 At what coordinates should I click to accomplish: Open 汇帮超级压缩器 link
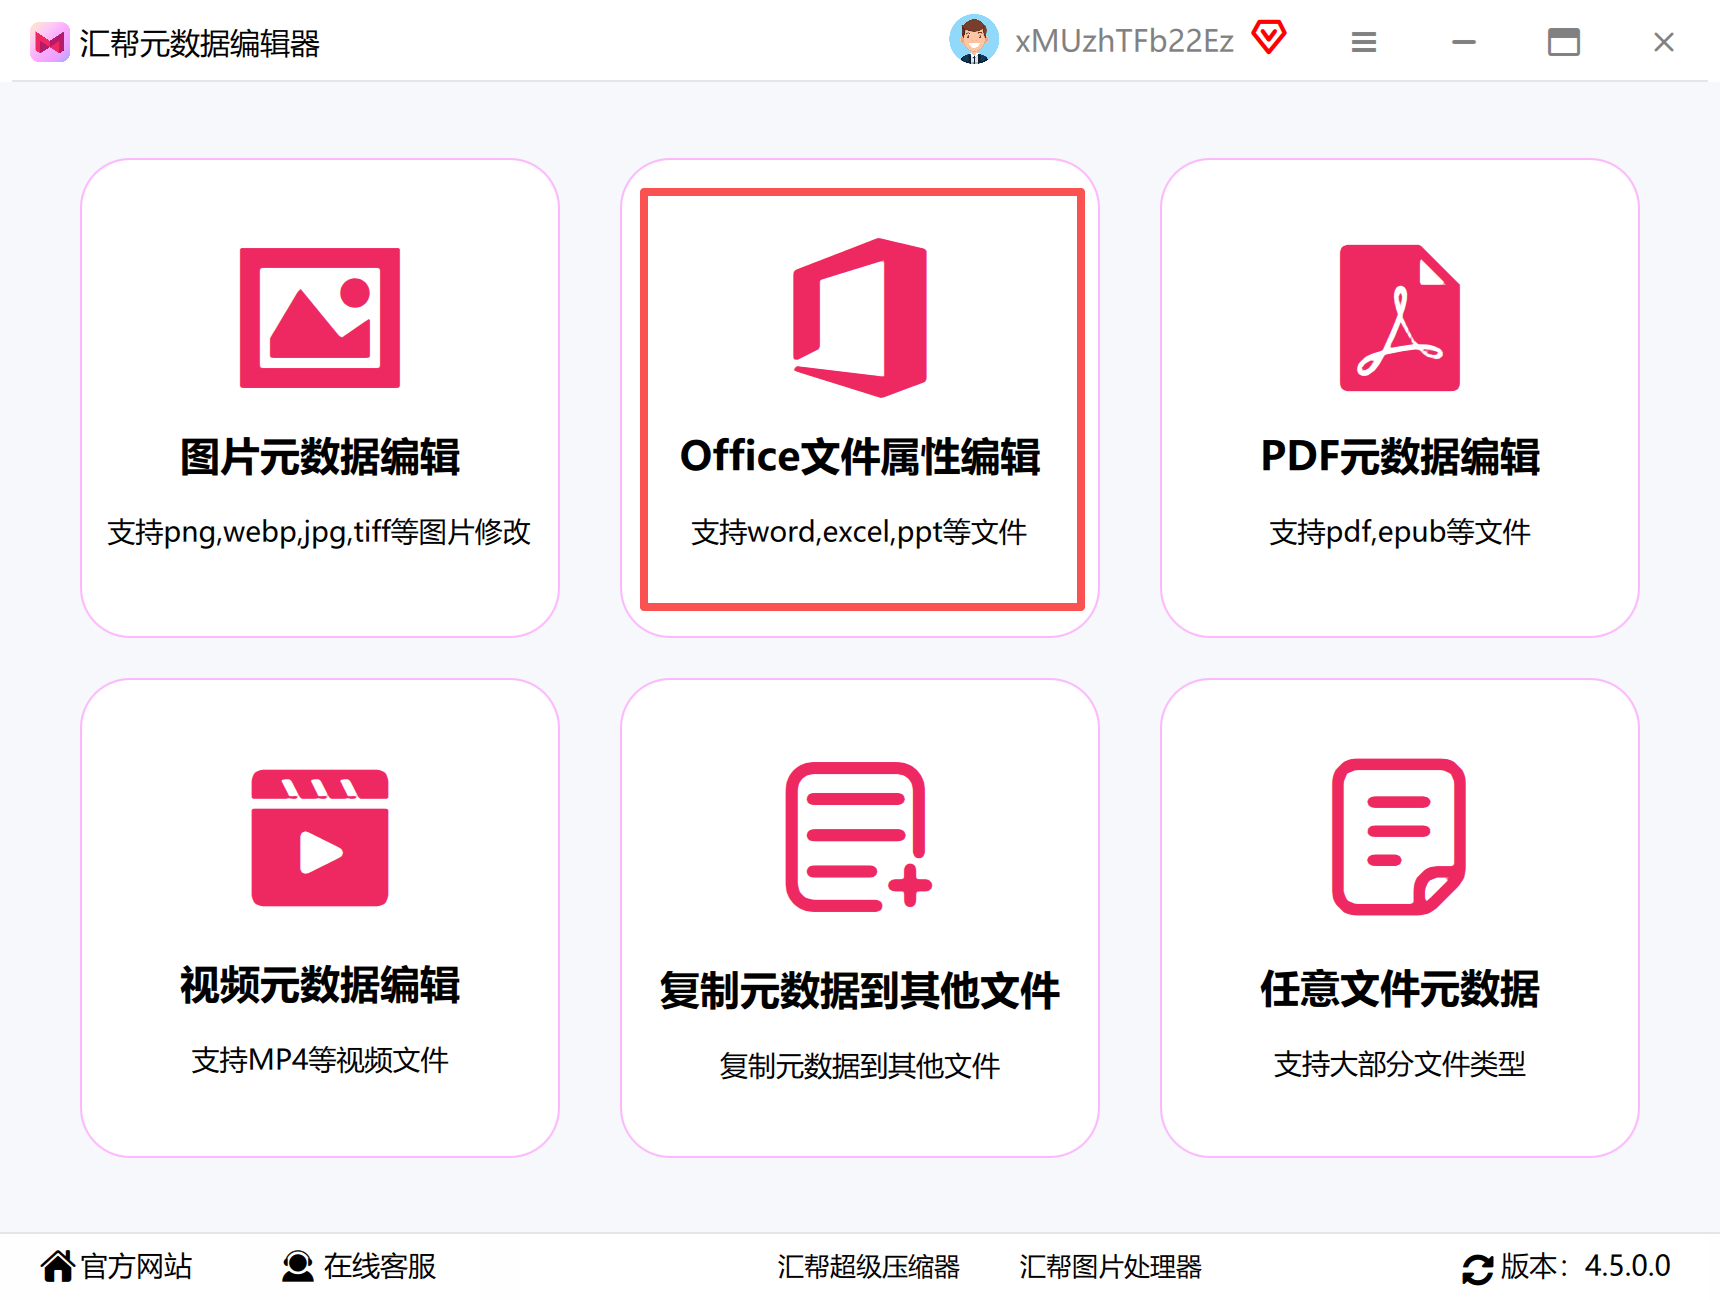868,1267
